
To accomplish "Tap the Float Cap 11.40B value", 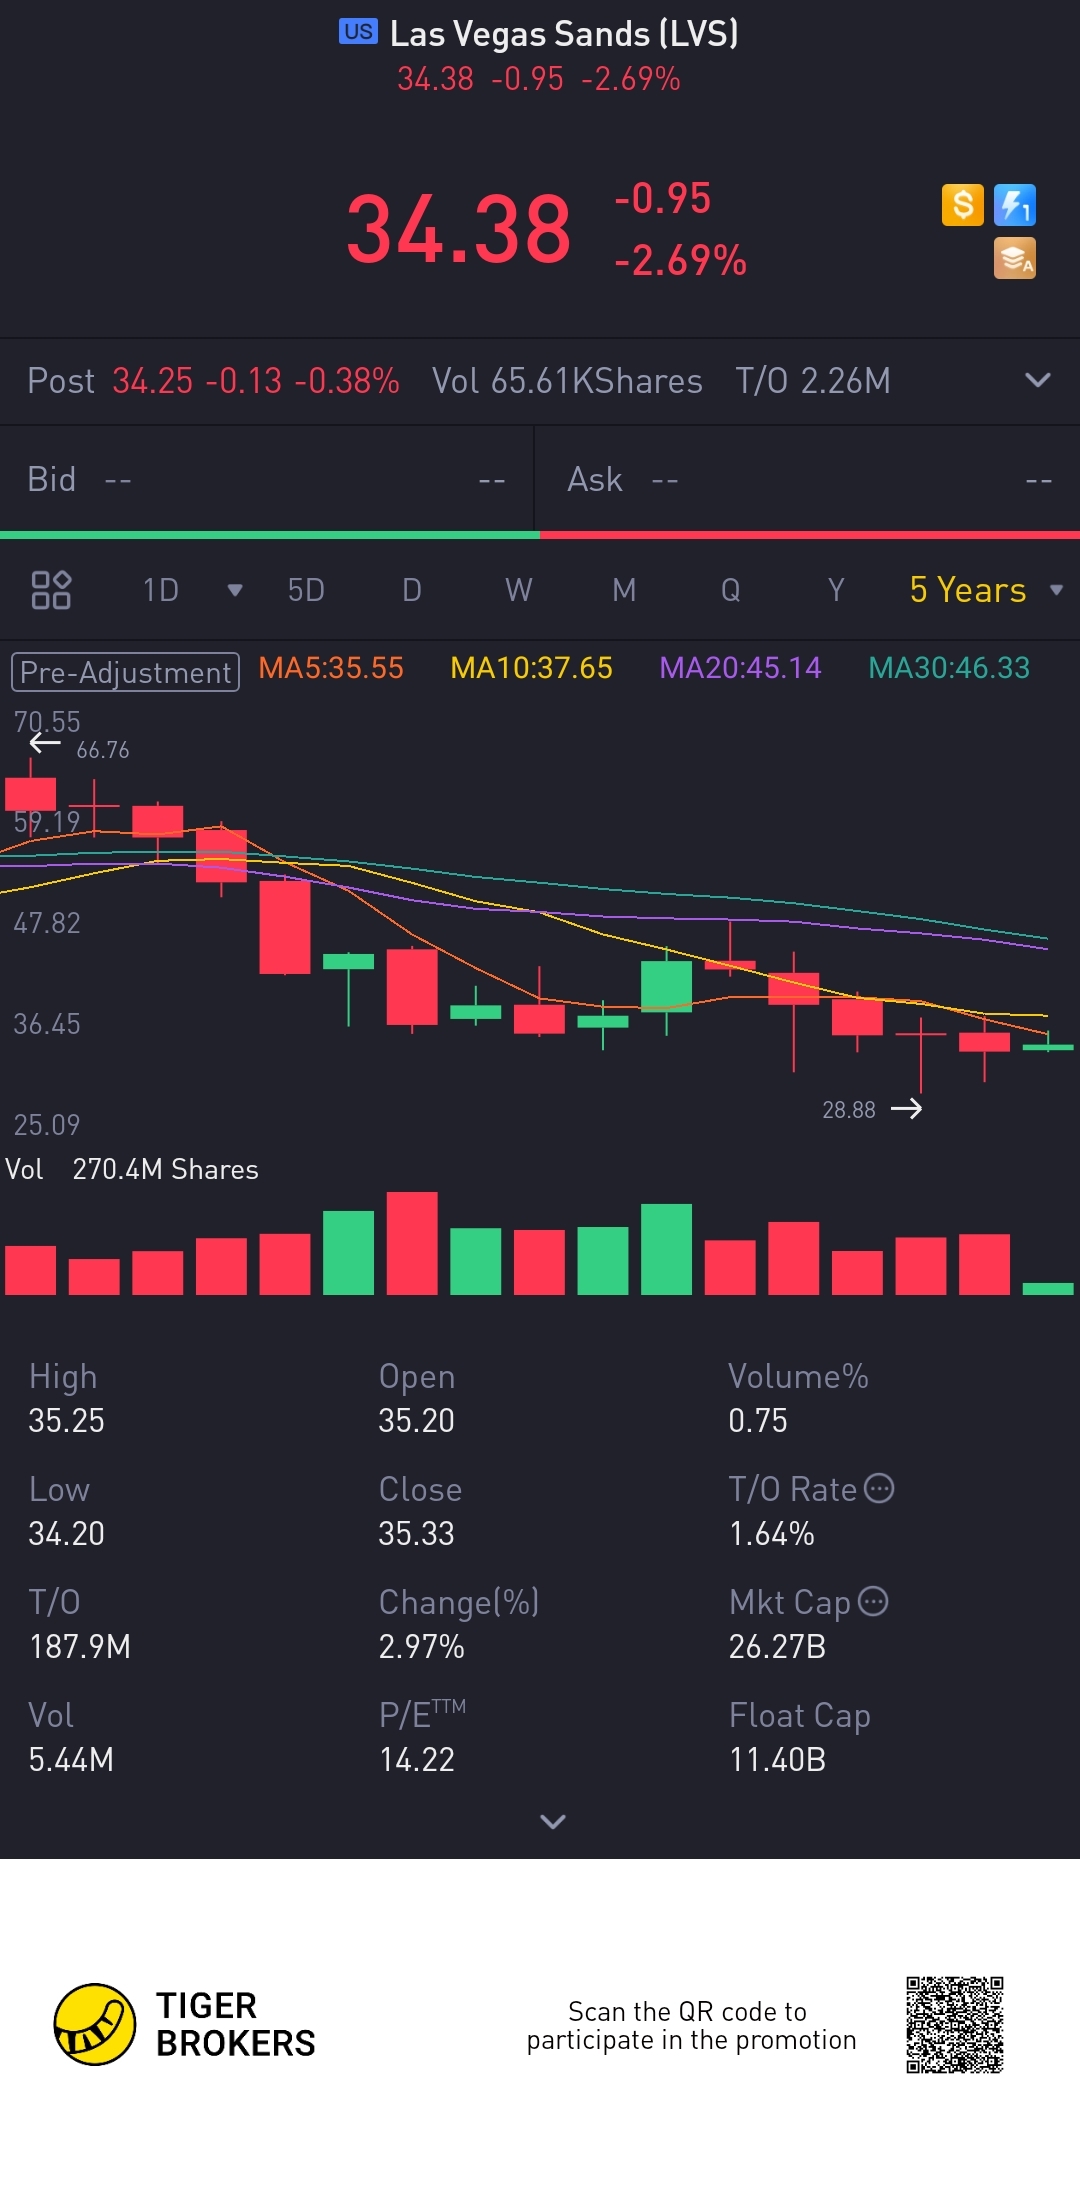I will [777, 1759].
